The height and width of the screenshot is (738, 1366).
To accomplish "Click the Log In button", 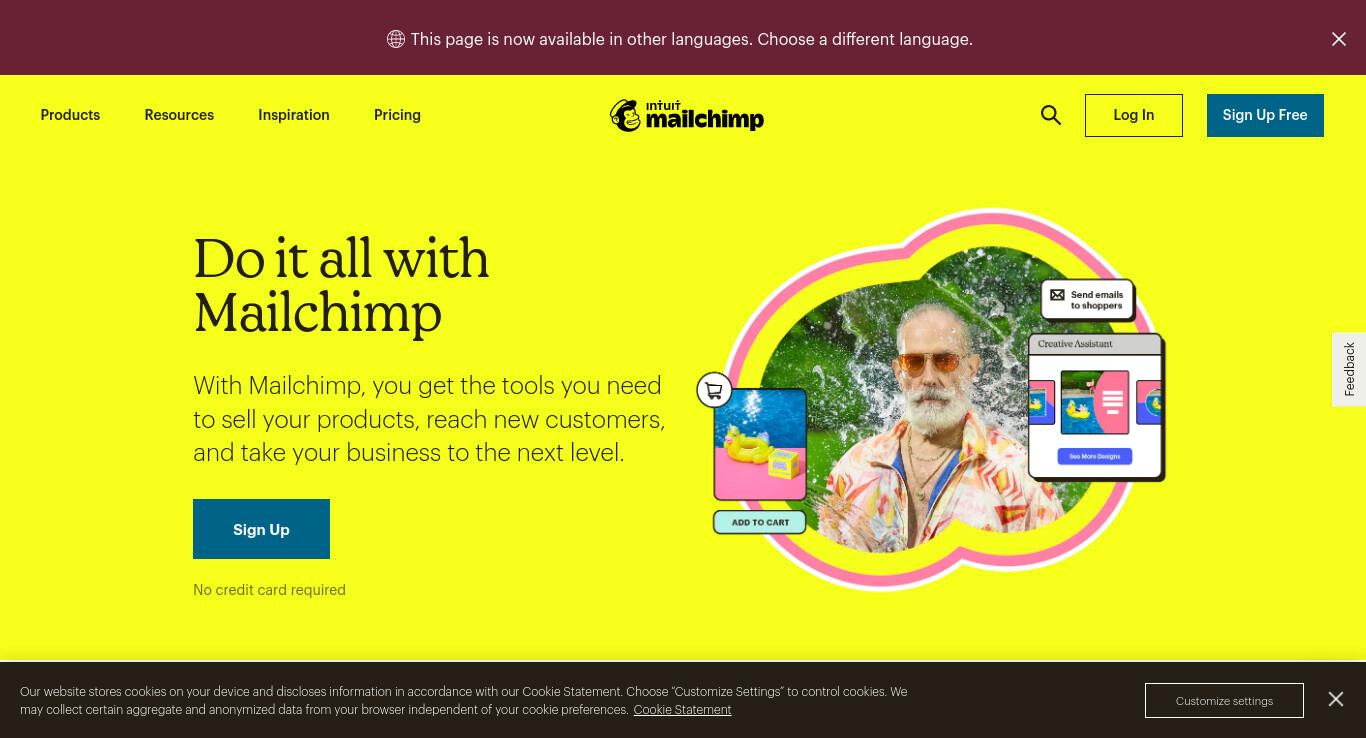I will (1134, 115).
